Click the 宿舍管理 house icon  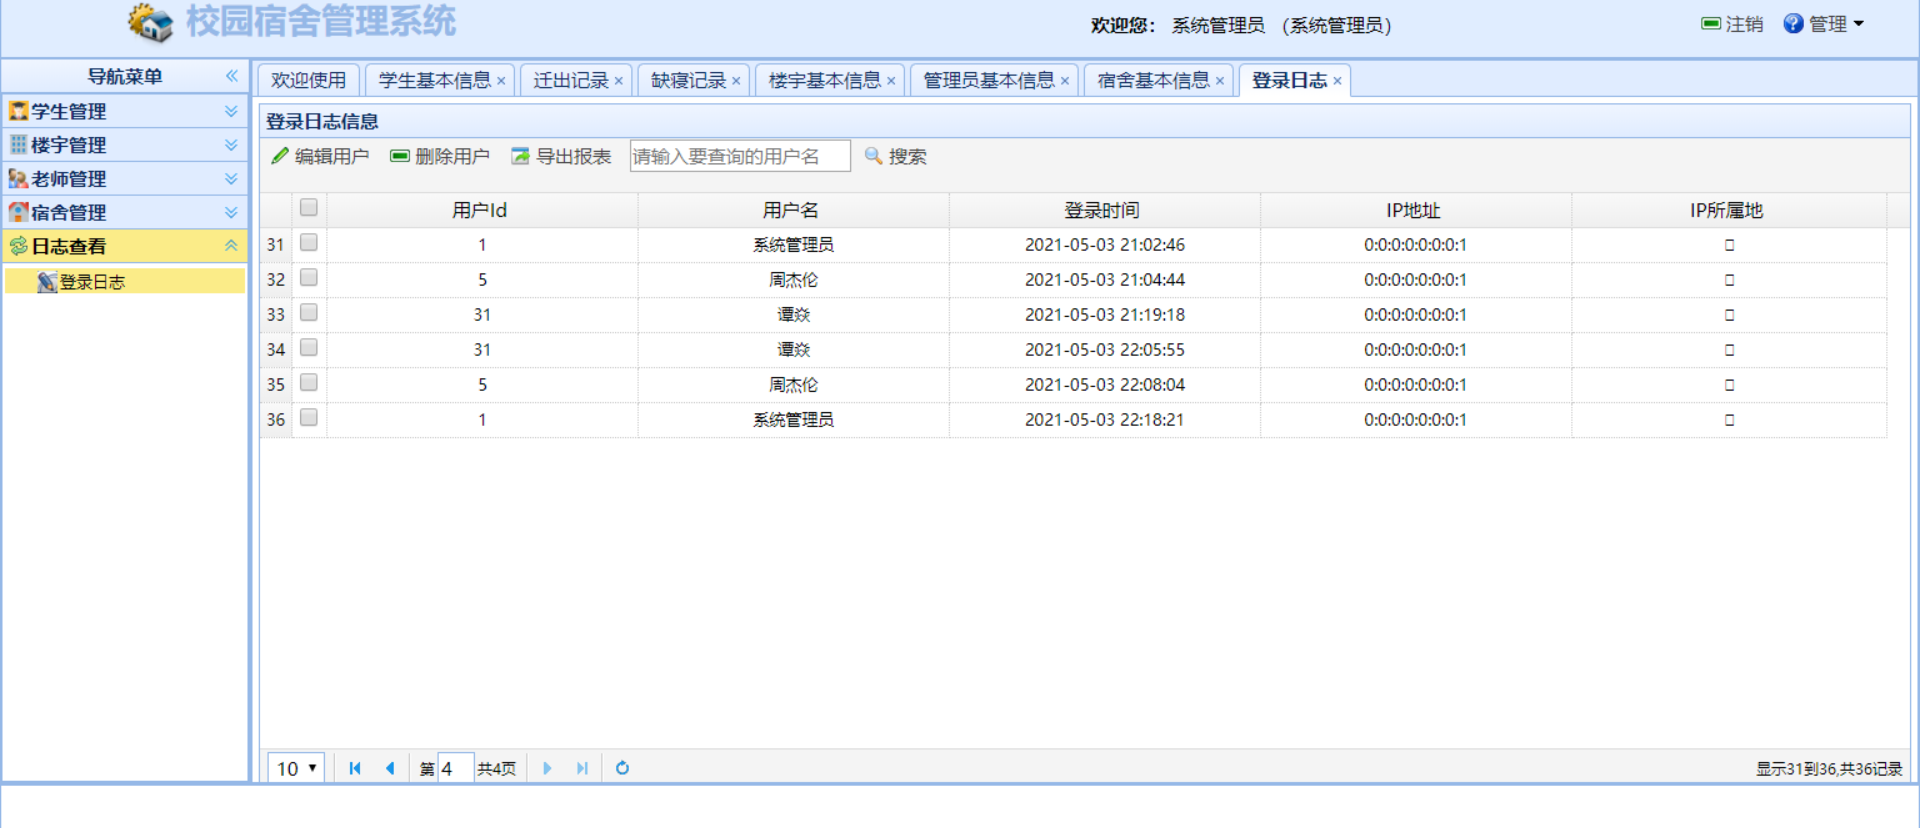[18, 212]
